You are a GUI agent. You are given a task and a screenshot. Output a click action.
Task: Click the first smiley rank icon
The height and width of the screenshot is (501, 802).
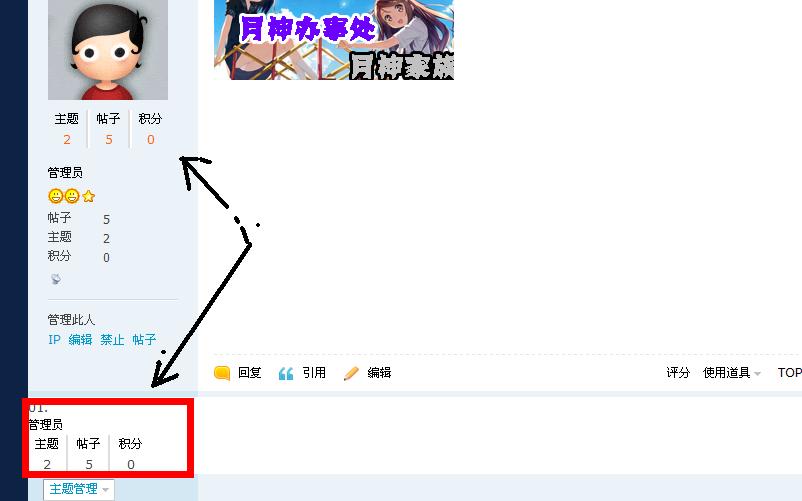click(55, 196)
